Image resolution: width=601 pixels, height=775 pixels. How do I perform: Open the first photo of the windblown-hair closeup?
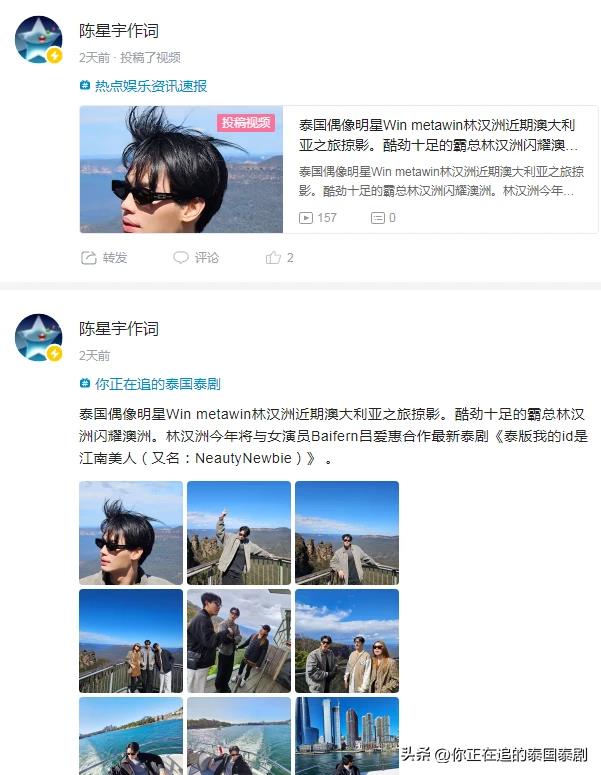(131, 533)
